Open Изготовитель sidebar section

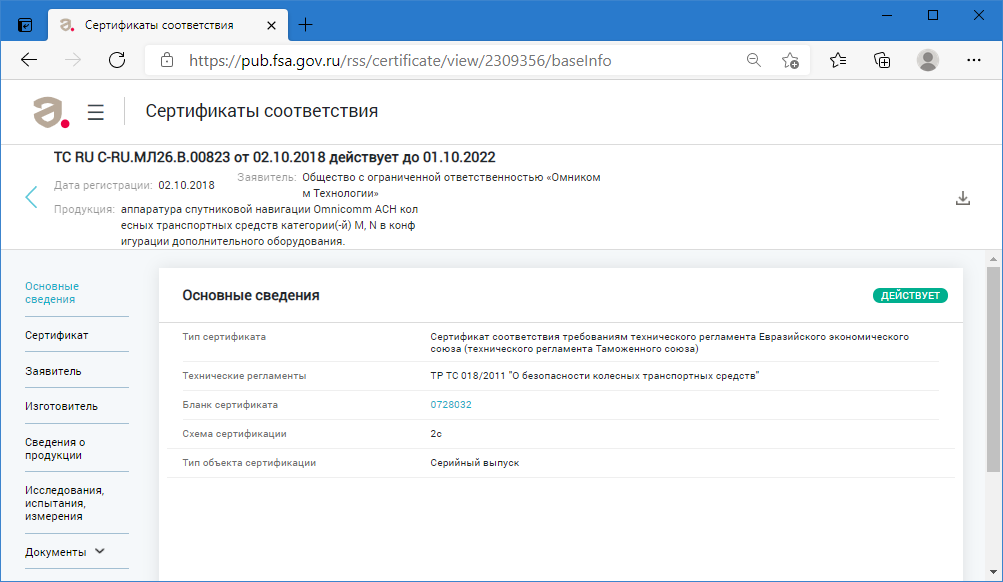point(61,406)
